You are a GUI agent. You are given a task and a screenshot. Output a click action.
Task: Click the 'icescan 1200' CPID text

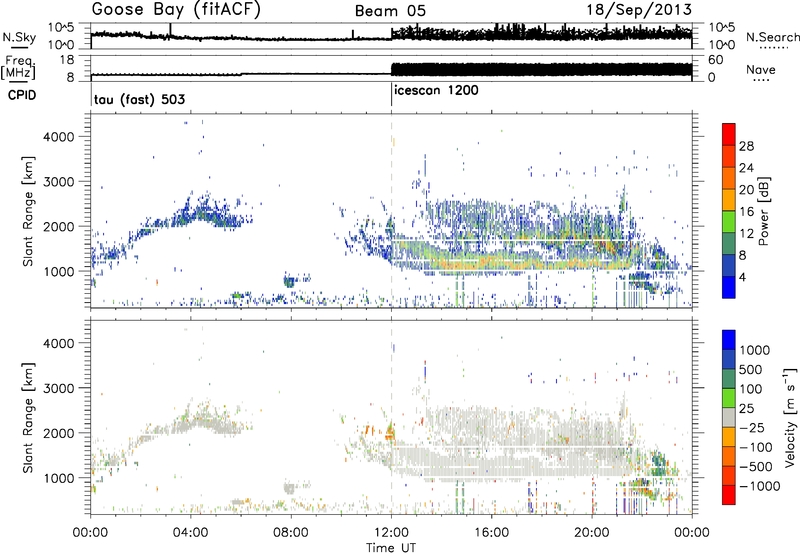point(436,91)
